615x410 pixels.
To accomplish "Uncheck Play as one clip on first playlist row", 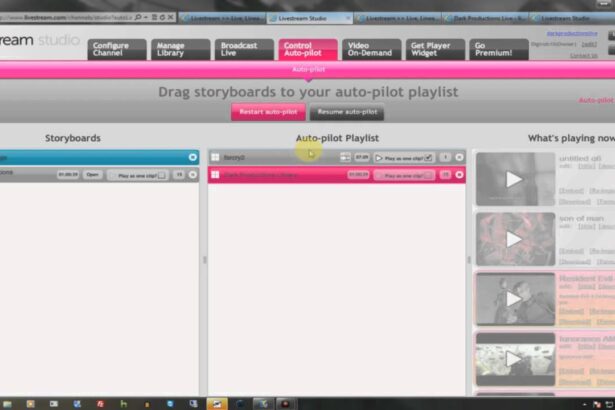I will tap(428, 158).
